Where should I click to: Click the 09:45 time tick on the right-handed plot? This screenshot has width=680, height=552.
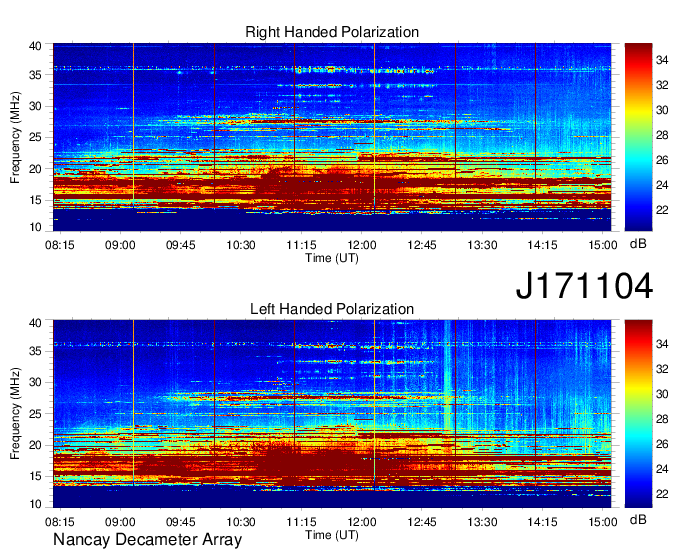point(180,245)
